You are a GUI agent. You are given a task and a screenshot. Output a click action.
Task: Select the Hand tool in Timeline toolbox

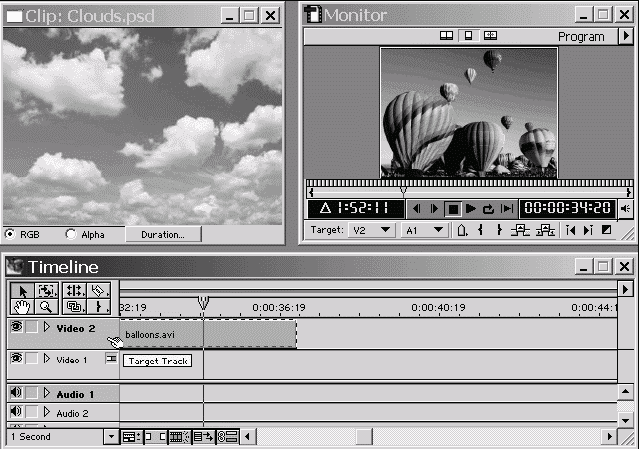[22, 307]
